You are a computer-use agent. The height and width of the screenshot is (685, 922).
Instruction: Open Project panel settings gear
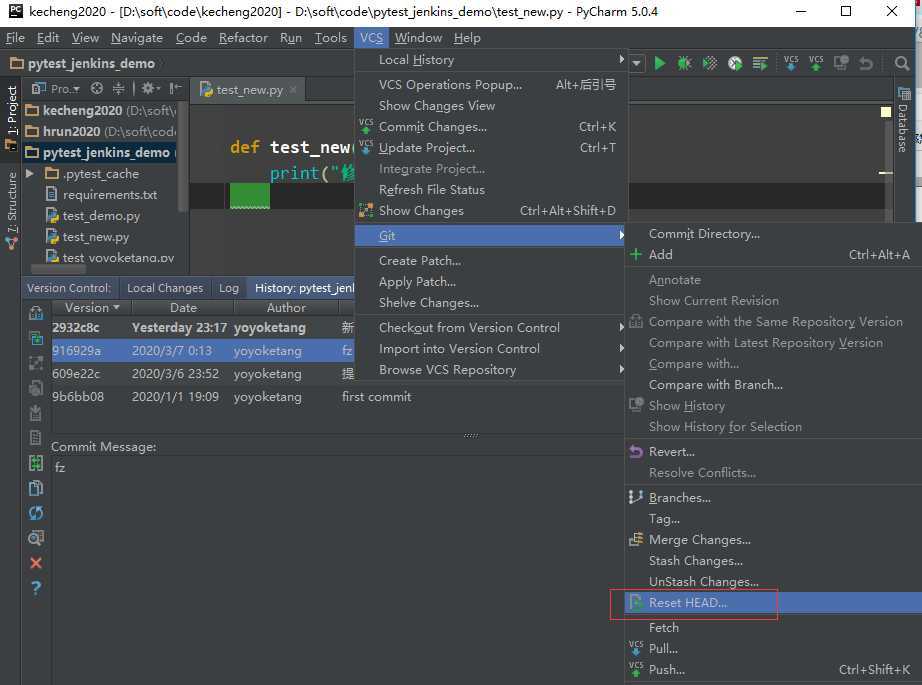tap(149, 88)
